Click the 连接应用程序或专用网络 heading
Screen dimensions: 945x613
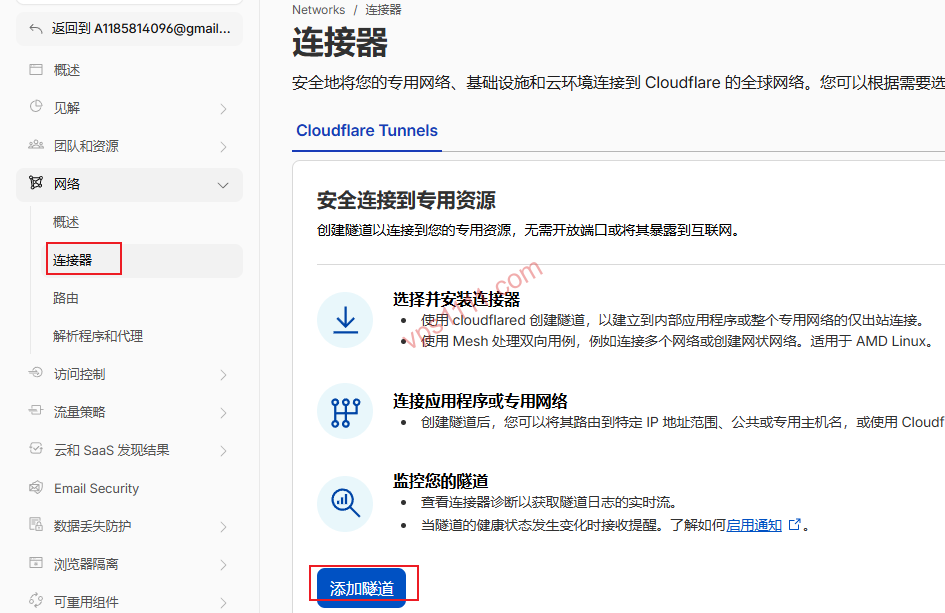coord(480,401)
